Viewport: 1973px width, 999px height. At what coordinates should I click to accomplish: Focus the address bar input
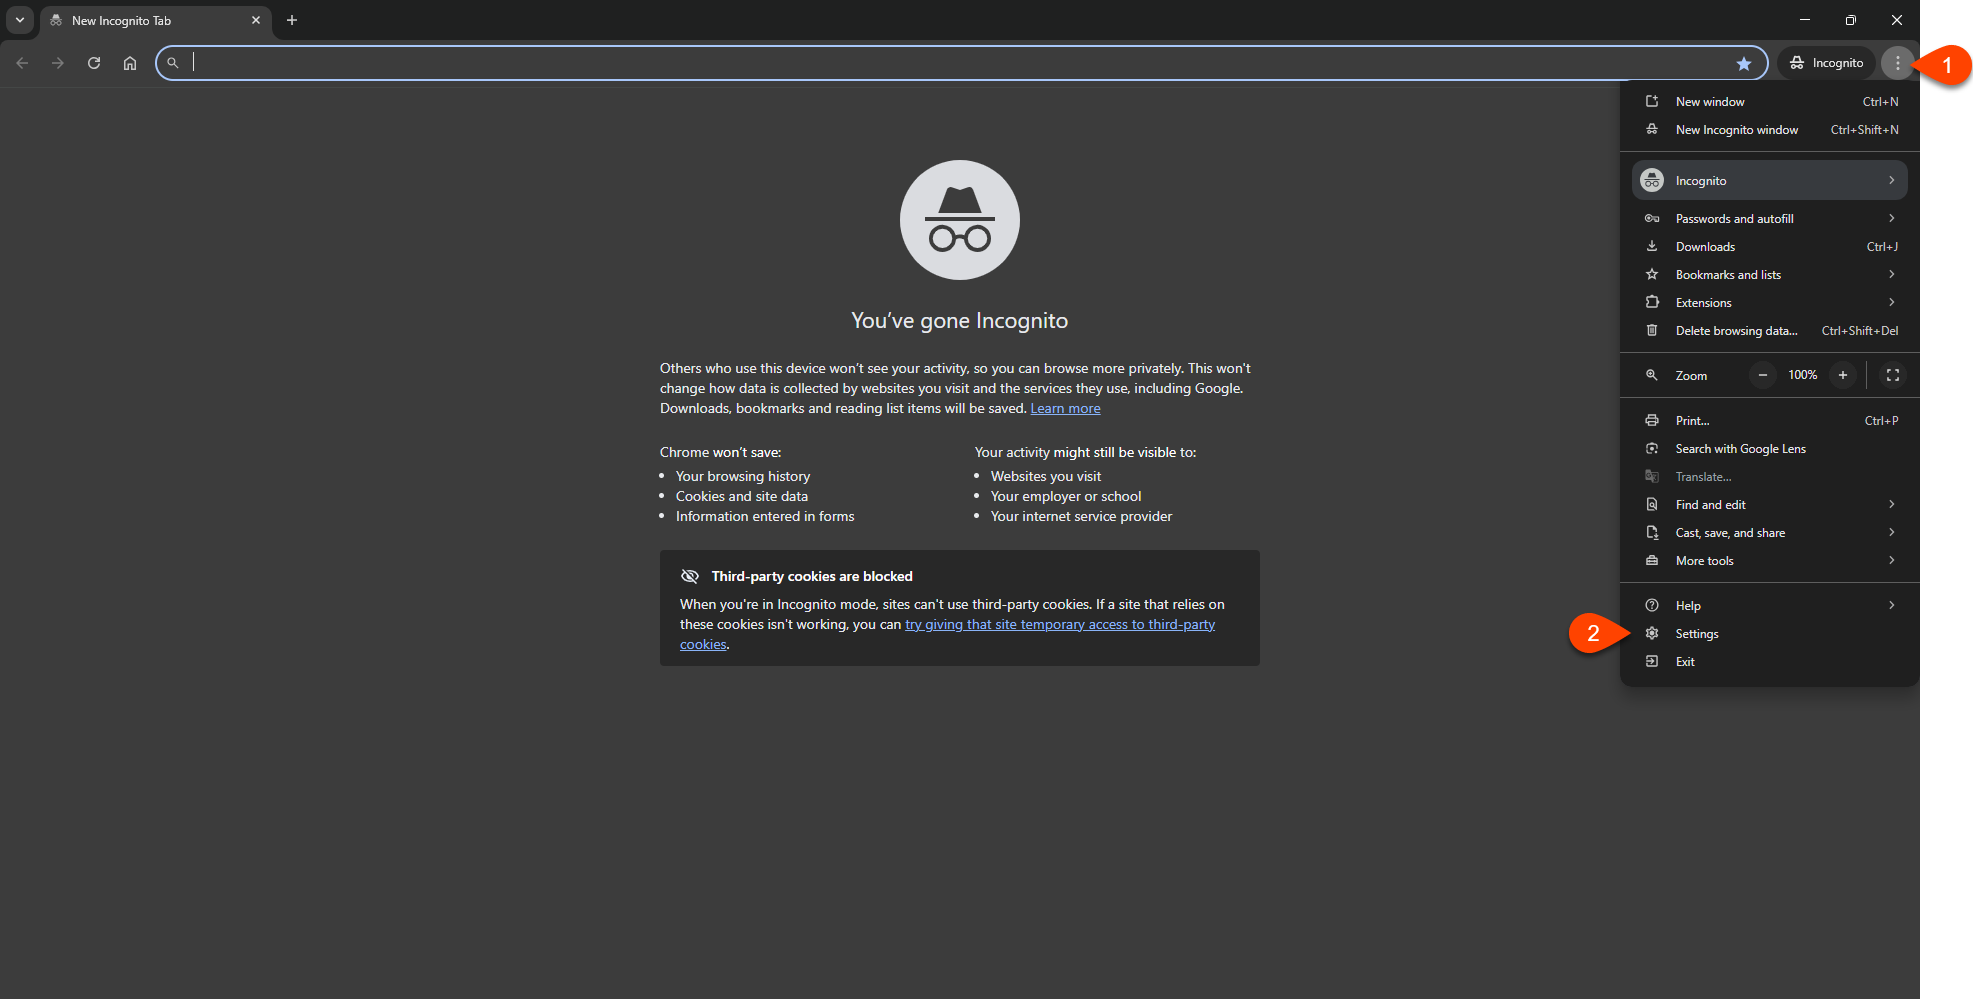tap(960, 63)
